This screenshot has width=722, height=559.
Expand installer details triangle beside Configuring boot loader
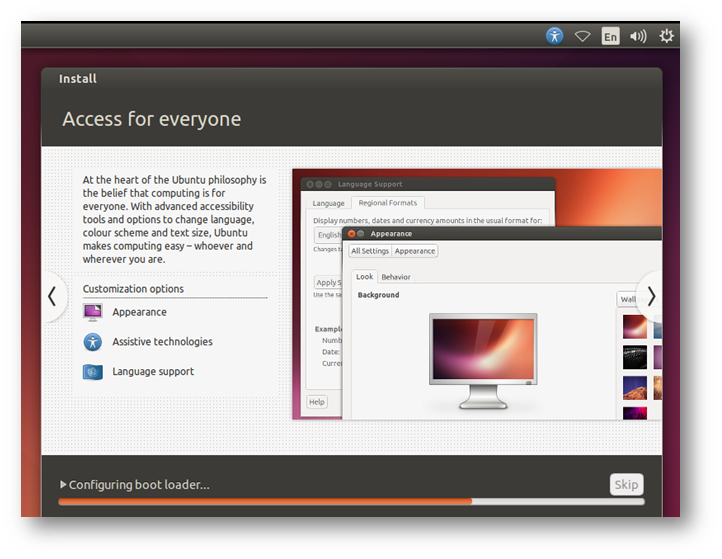click(x=63, y=484)
